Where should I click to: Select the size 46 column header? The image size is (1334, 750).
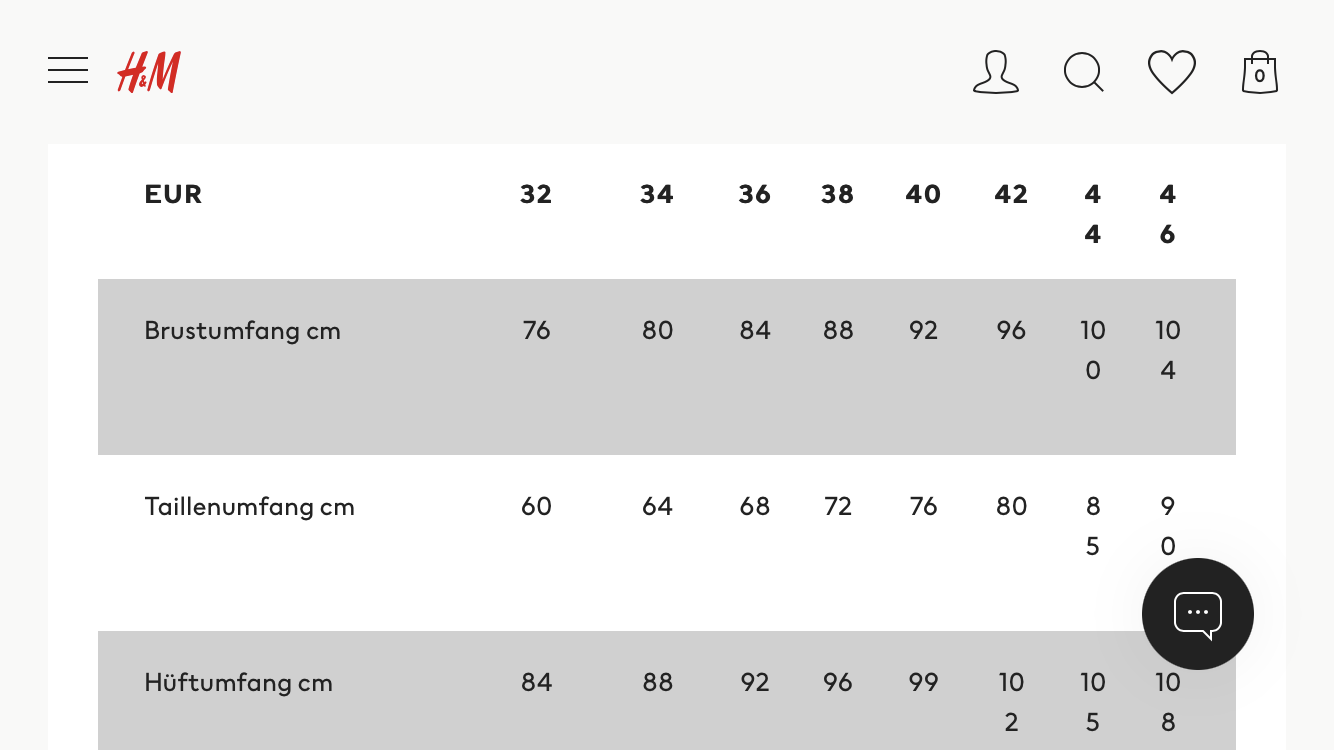tap(1167, 214)
